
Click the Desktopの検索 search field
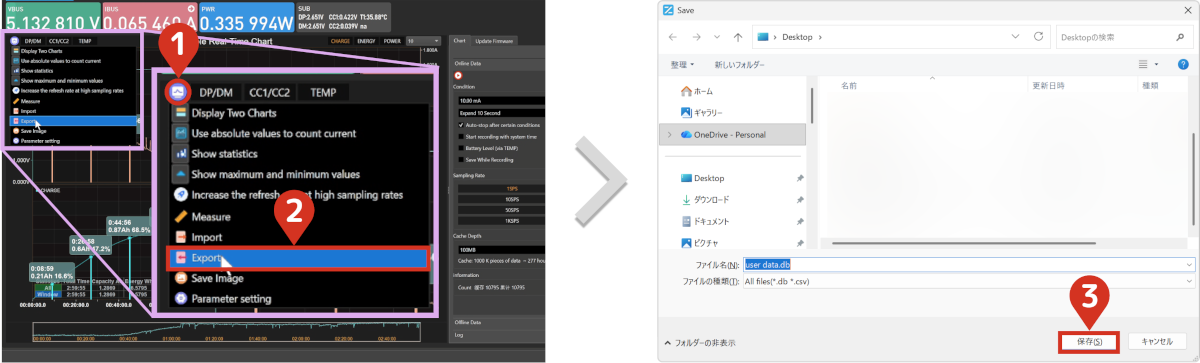click(1125, 37)
